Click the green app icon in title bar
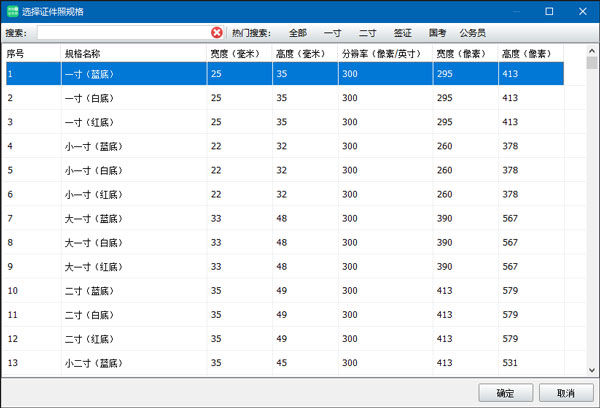 point(13,11)
